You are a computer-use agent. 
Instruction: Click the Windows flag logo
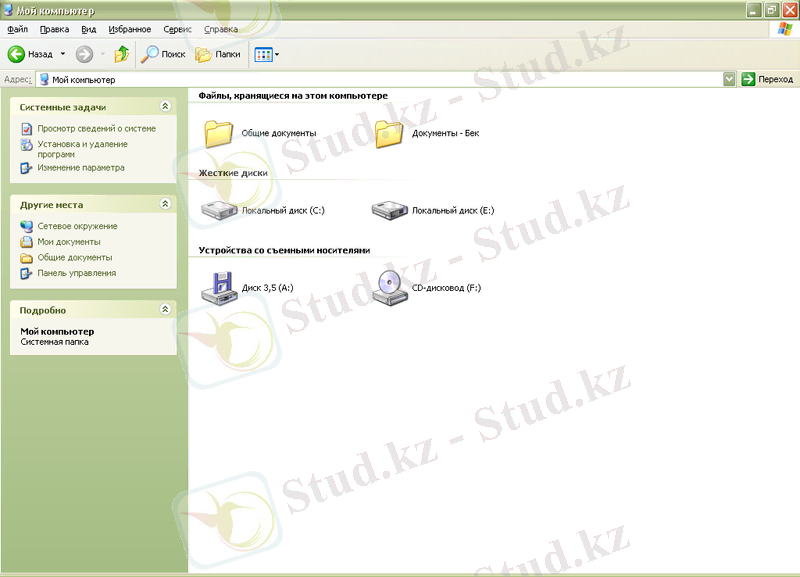click(785, 29)
